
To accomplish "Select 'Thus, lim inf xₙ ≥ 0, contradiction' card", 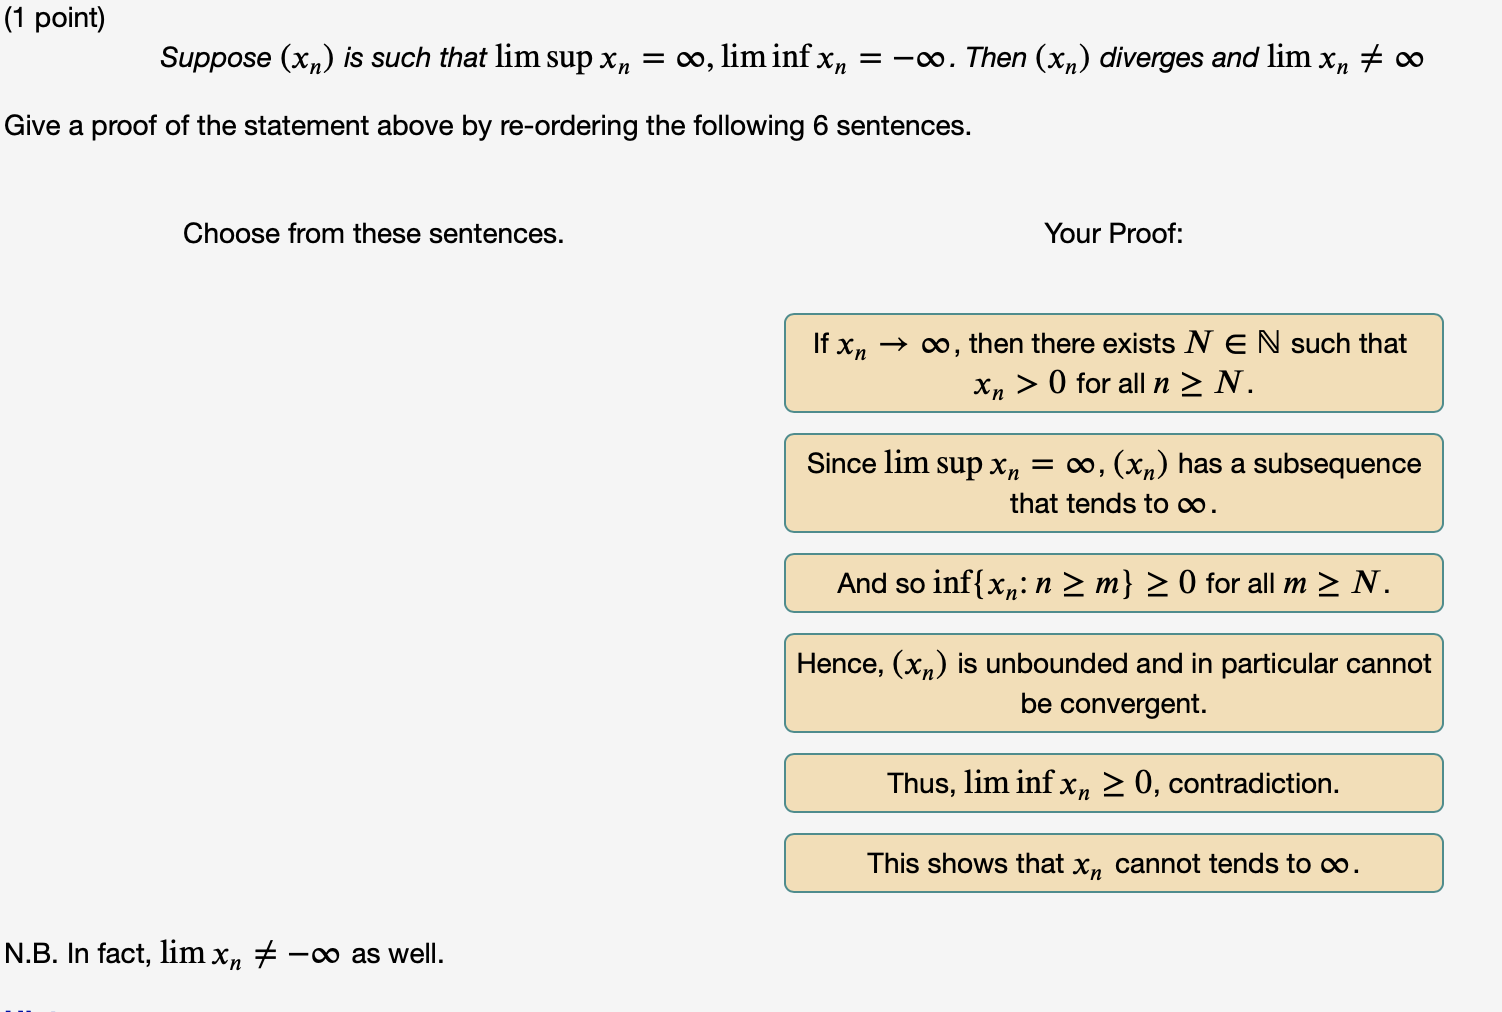I will pyautogui.click(x=1113, y=783).
